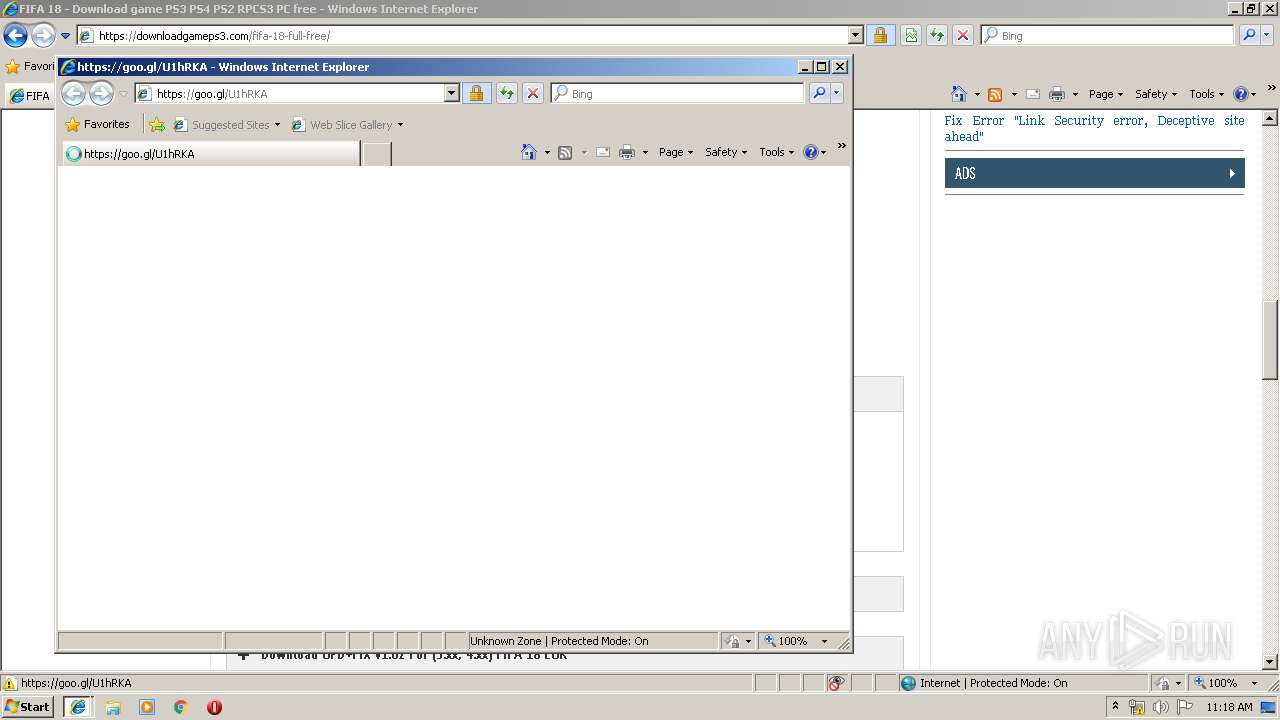The image size is (1280, 720).
Task: Open the Tools menu in main window
Action: click(x=1207, y=94)
